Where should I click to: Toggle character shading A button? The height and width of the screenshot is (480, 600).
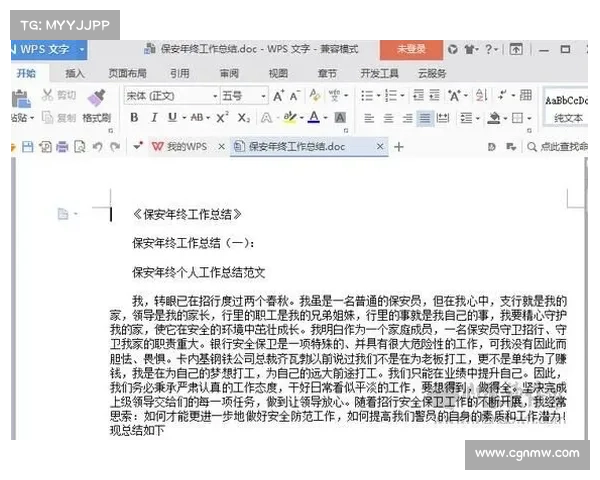pyautogui.click(x=340, y=118)
